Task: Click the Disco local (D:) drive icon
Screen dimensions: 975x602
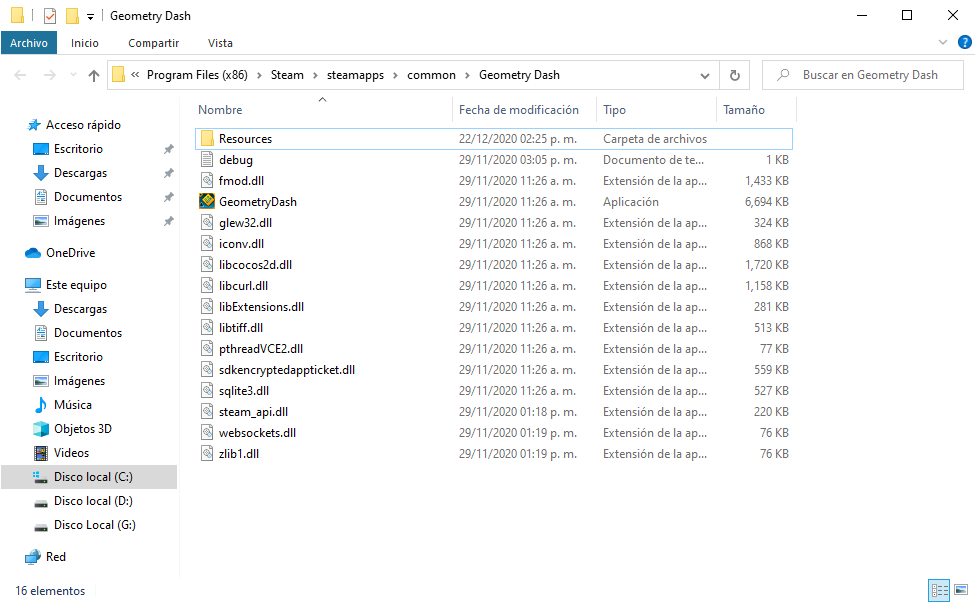Action: [40, 502]
